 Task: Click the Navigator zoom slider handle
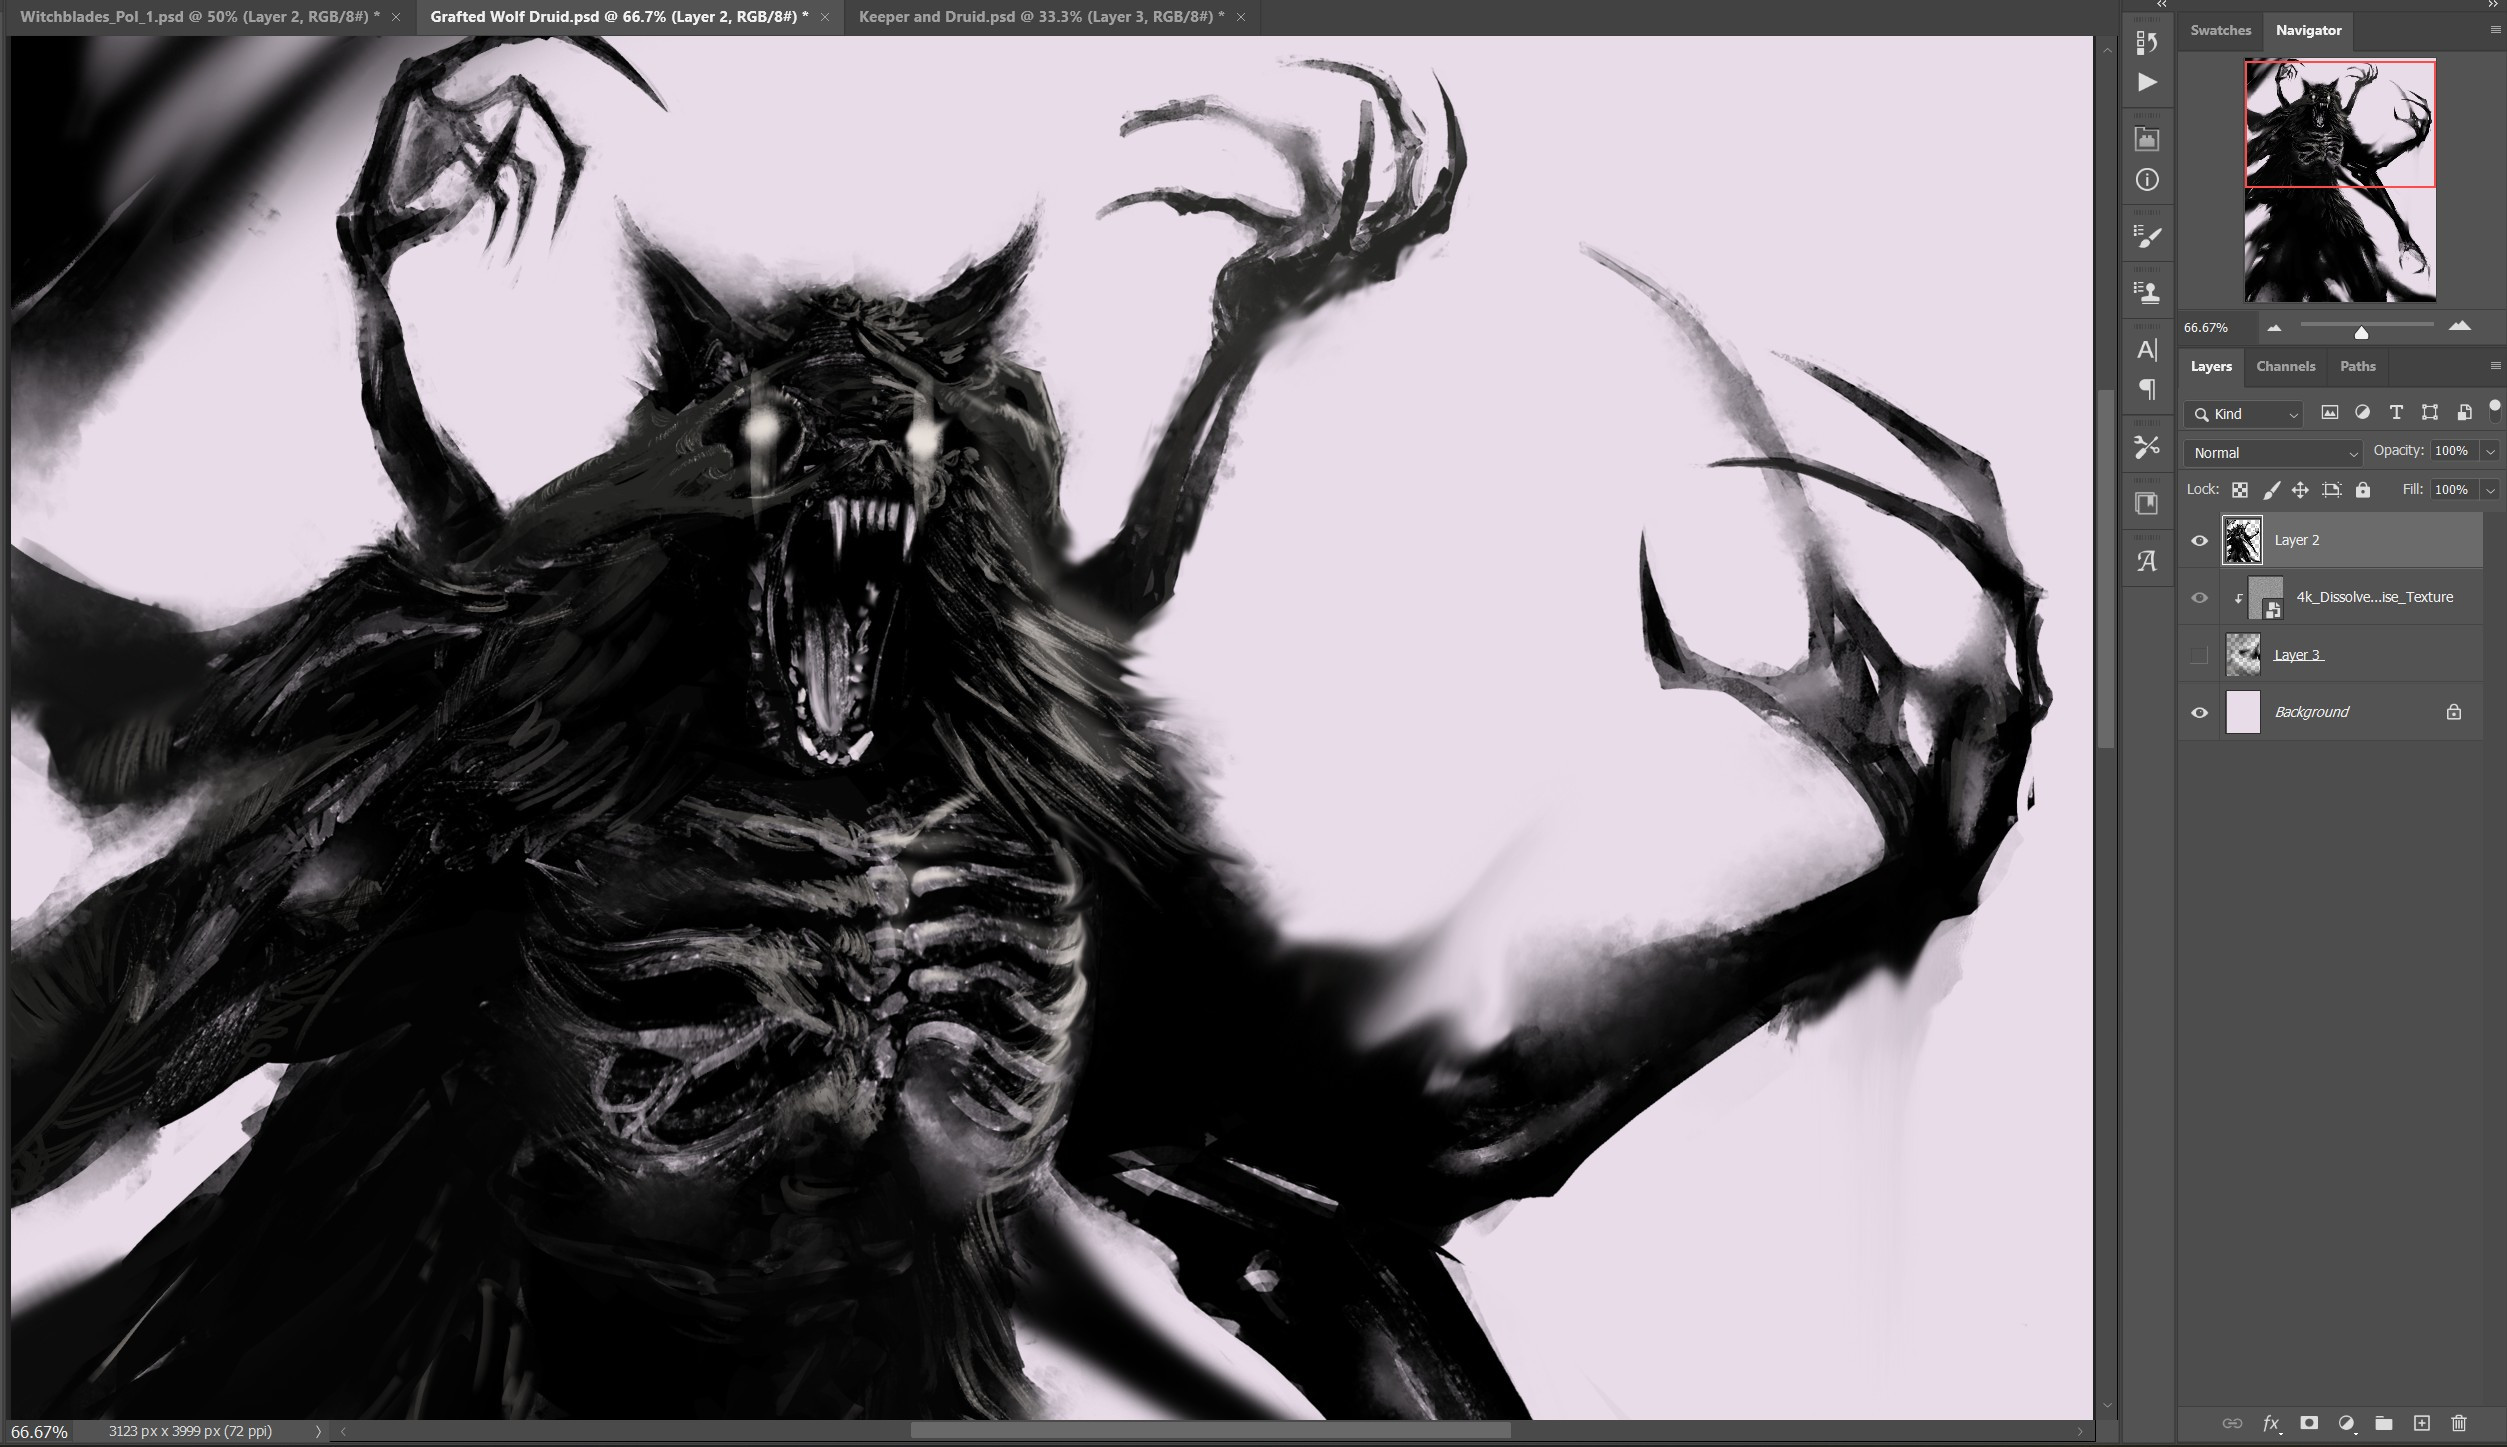pyautogui.click(x=2361, y=332)
